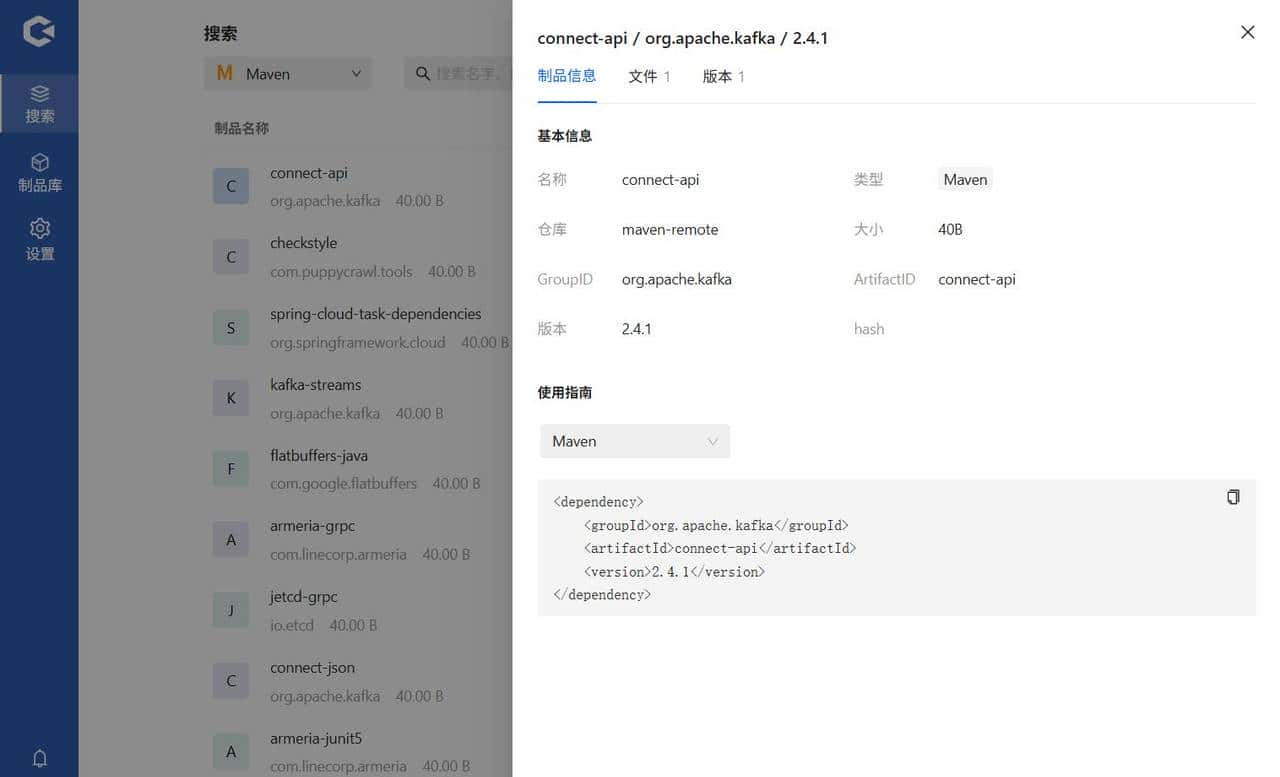This screenshot has height=777, width=1280.
Task: Click the C avatar of checkstyle
Action: point(231,257)
